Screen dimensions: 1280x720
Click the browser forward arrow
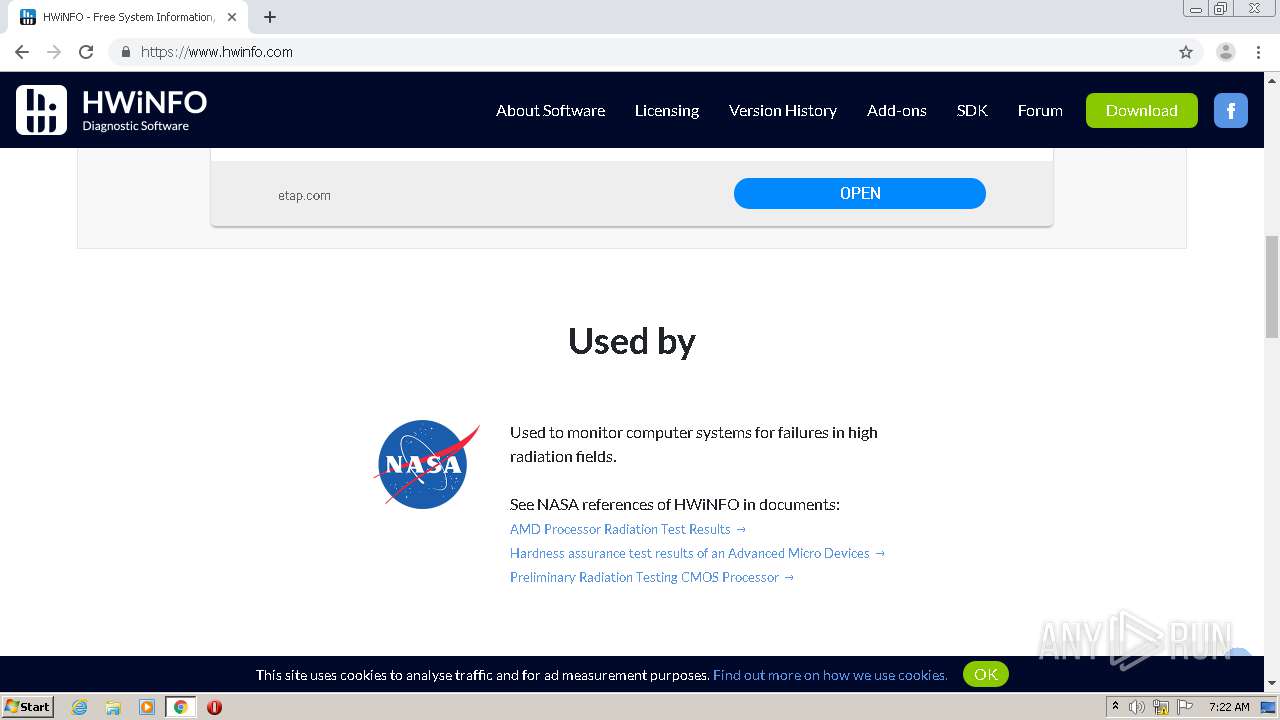click(54, 52)
